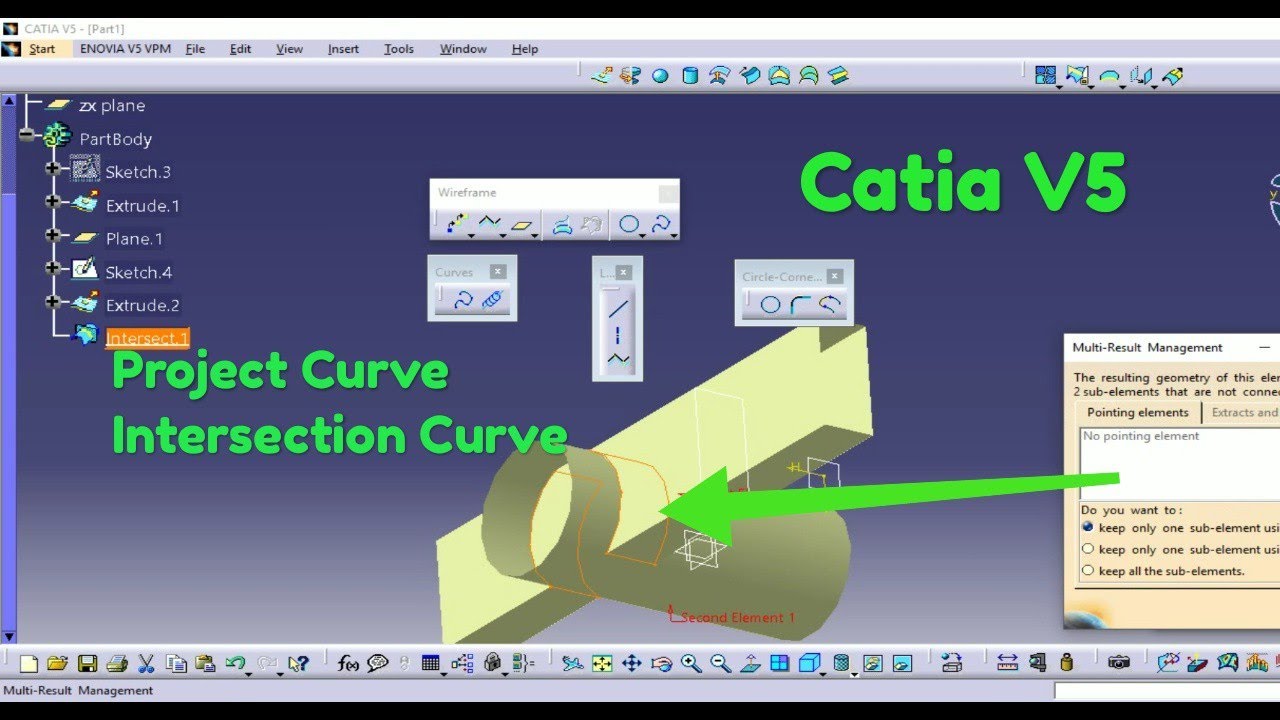
Task: Open the Tools menu
Action: coord(399,48)
